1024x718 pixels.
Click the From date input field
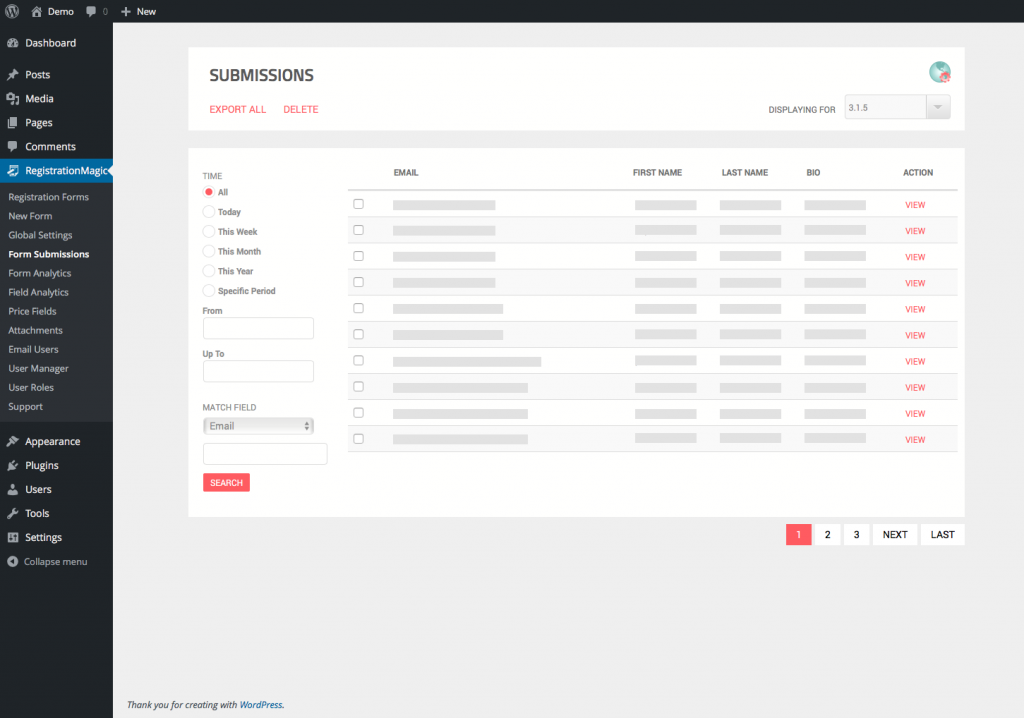click(257, 328)
